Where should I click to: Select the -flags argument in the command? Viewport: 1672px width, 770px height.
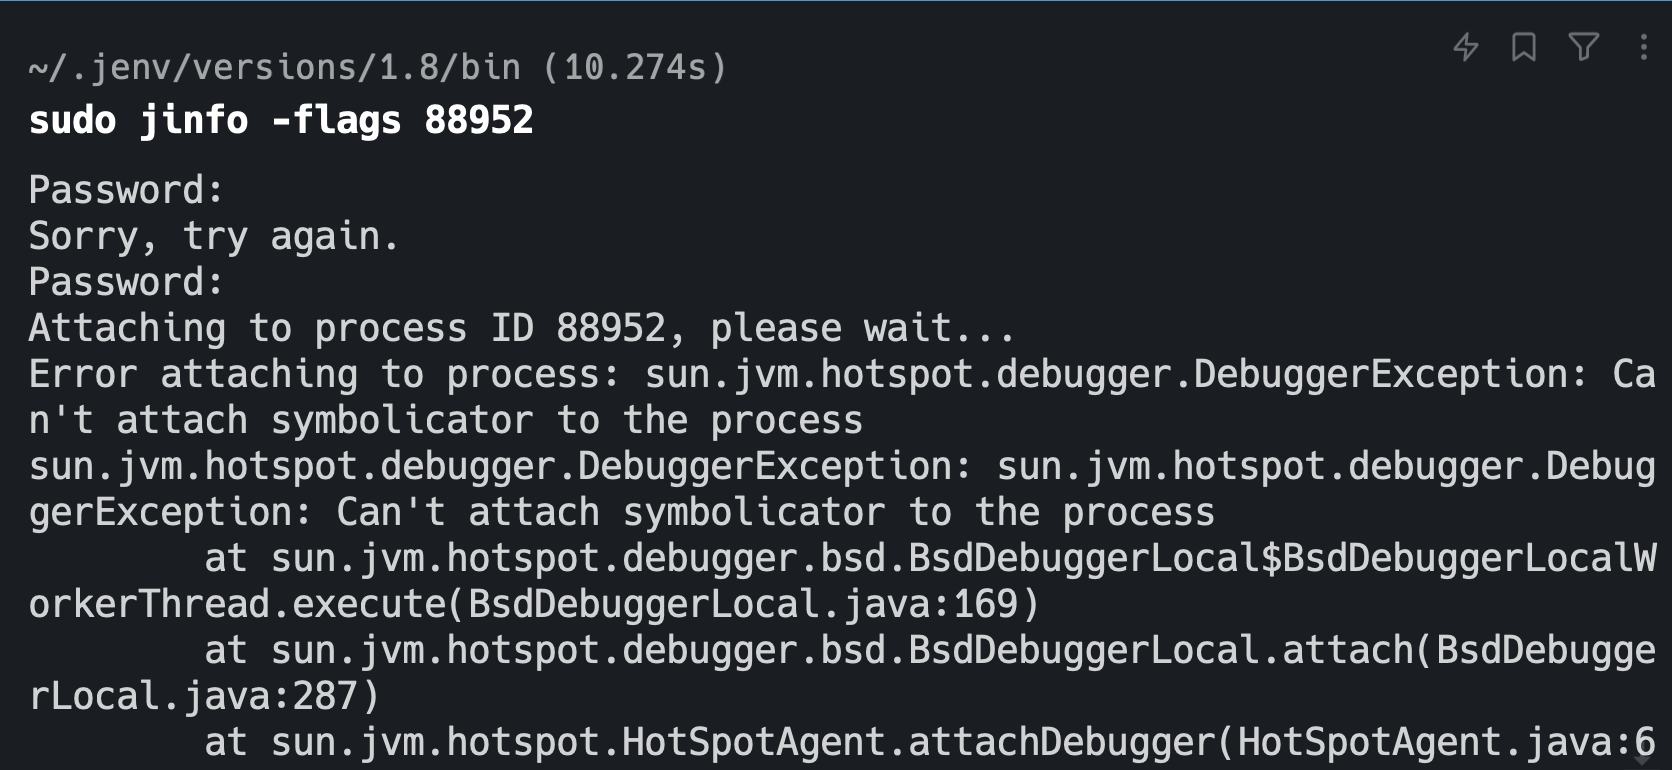pos(336,120)
